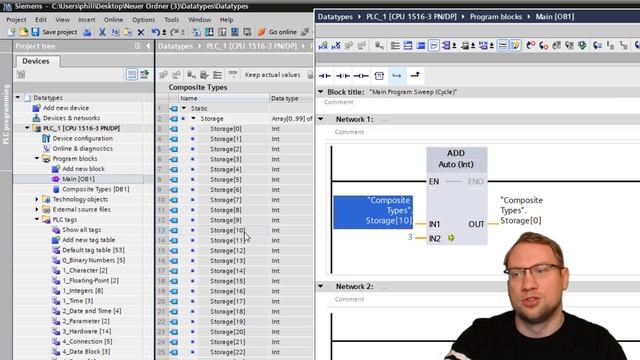Image resolution: width=640 pixels, height=360 pixels.
Task: Select highlighted IN1 operand Storage[10]
Action: pos(373,211)
